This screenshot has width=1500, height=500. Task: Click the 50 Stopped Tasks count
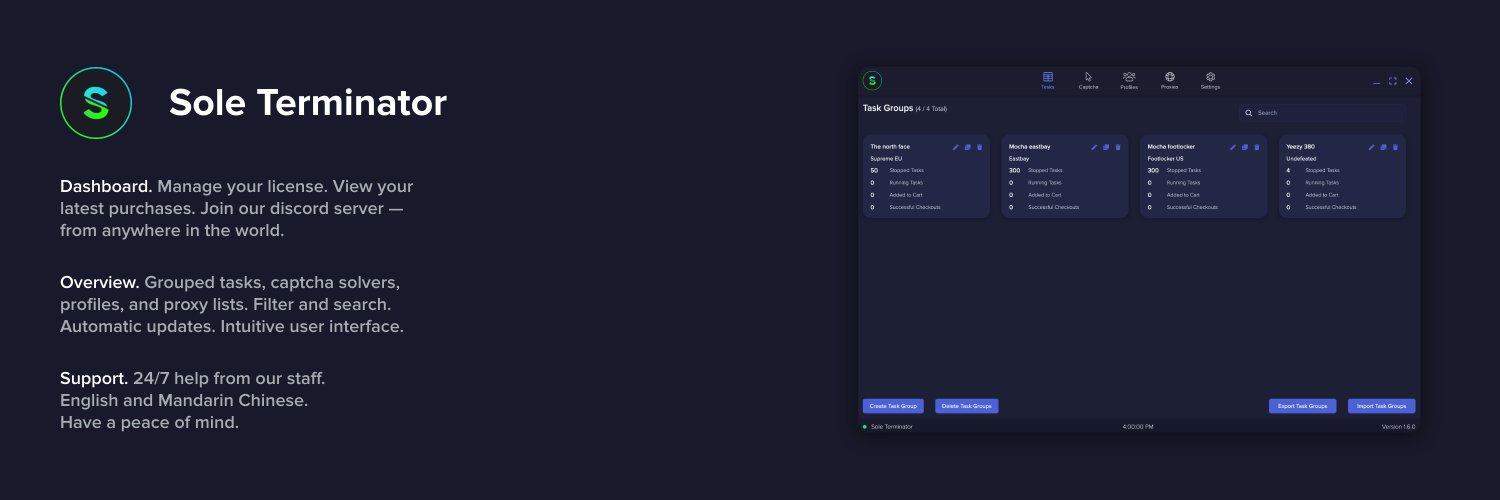click(874, 170)
